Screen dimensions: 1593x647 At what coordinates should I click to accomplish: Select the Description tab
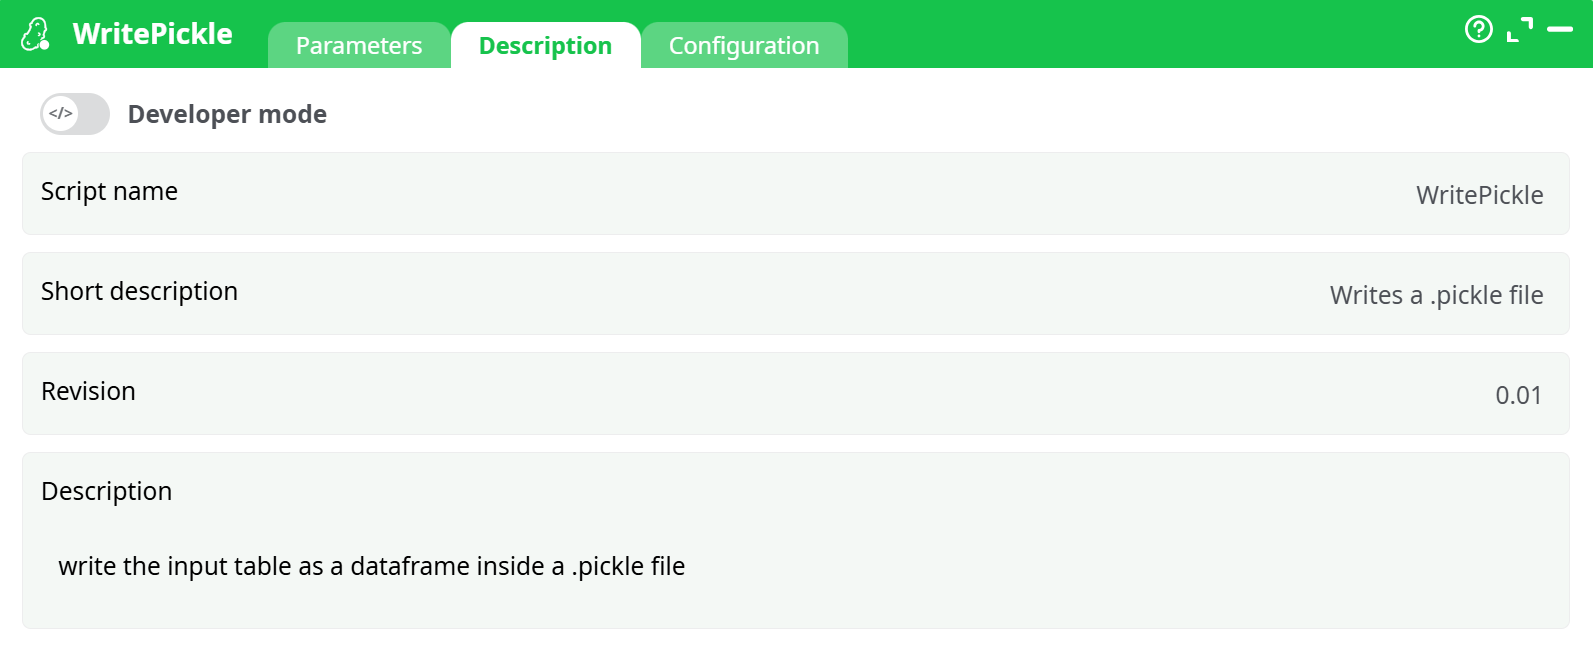546,45
